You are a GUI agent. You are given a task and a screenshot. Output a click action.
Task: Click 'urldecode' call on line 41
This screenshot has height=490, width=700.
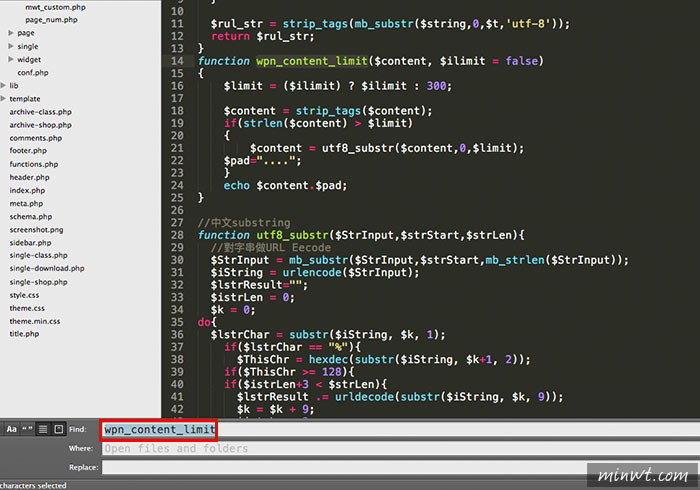coord(364,397)
